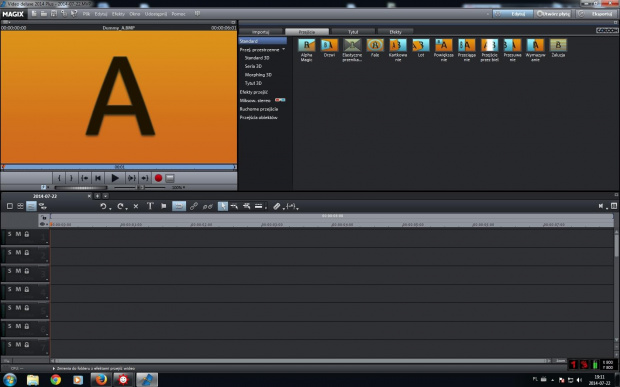This screenshot has width=620, height=387.
Task: Open the undo history dropdown arrow
Action: pos(110,208)
